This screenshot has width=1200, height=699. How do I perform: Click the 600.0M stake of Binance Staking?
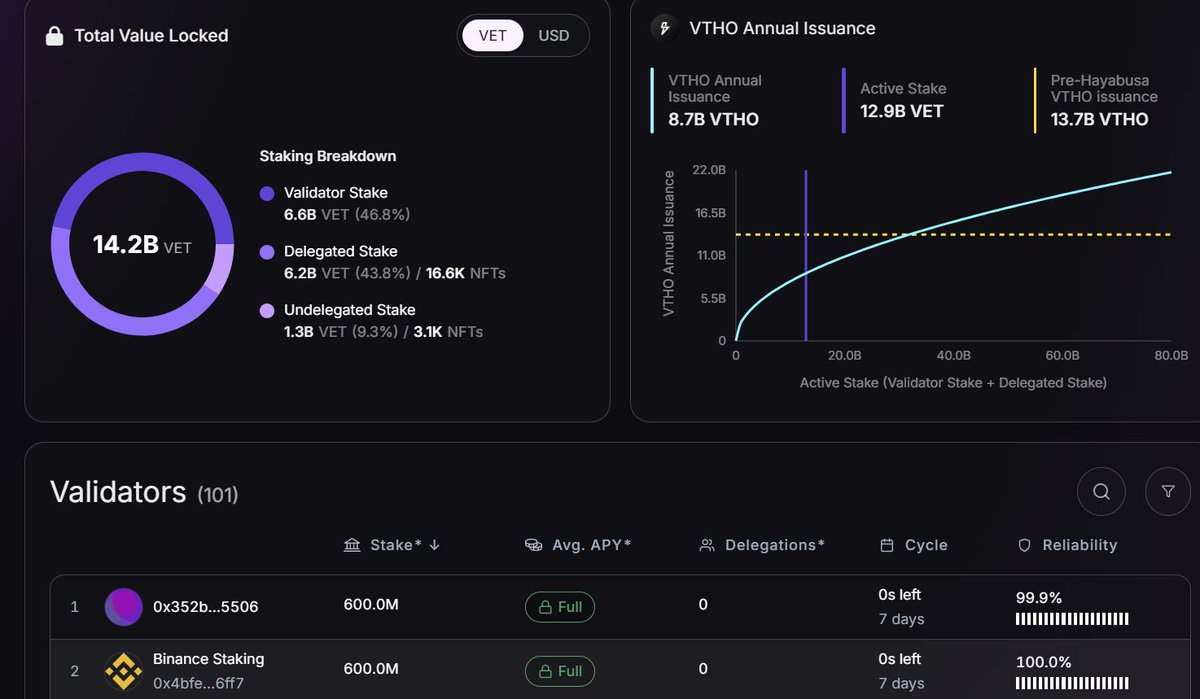(x=371, y=669)
